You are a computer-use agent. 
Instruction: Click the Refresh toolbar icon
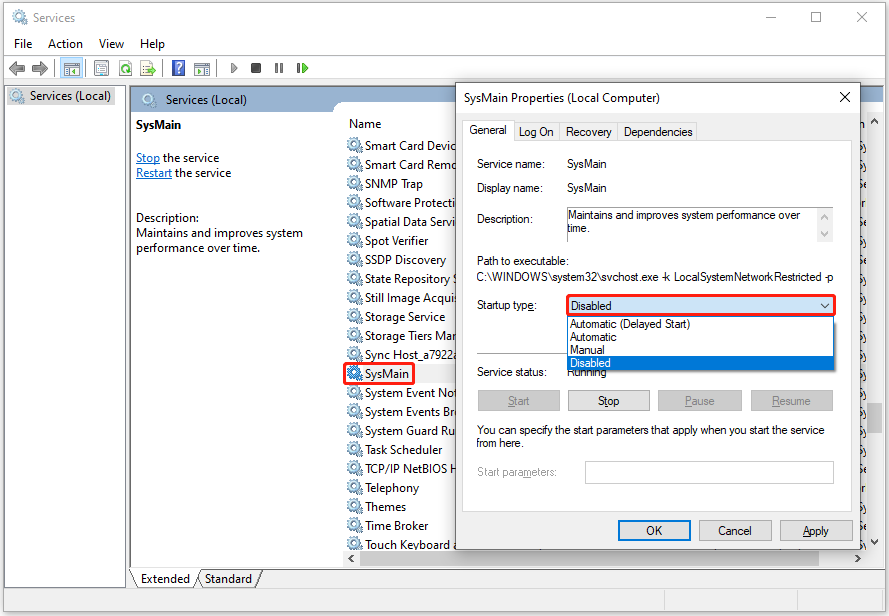click(125, 69)
